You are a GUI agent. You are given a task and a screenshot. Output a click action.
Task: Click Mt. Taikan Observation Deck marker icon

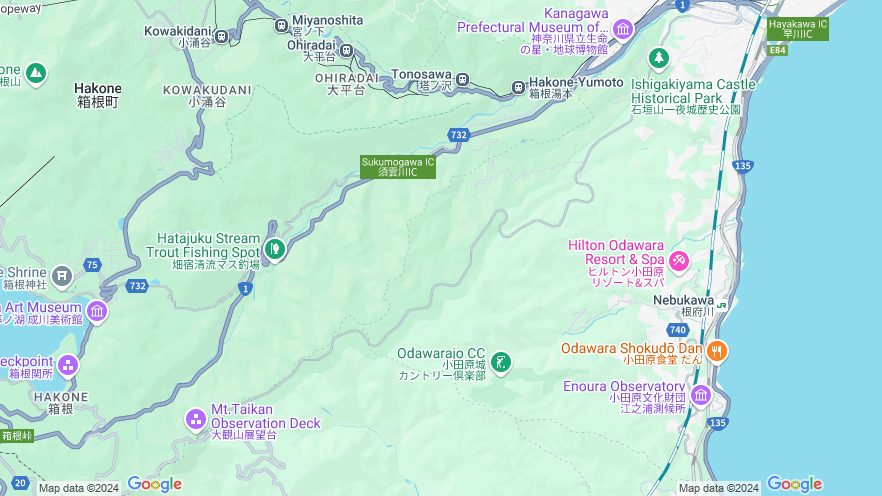[x=196, y=419]
